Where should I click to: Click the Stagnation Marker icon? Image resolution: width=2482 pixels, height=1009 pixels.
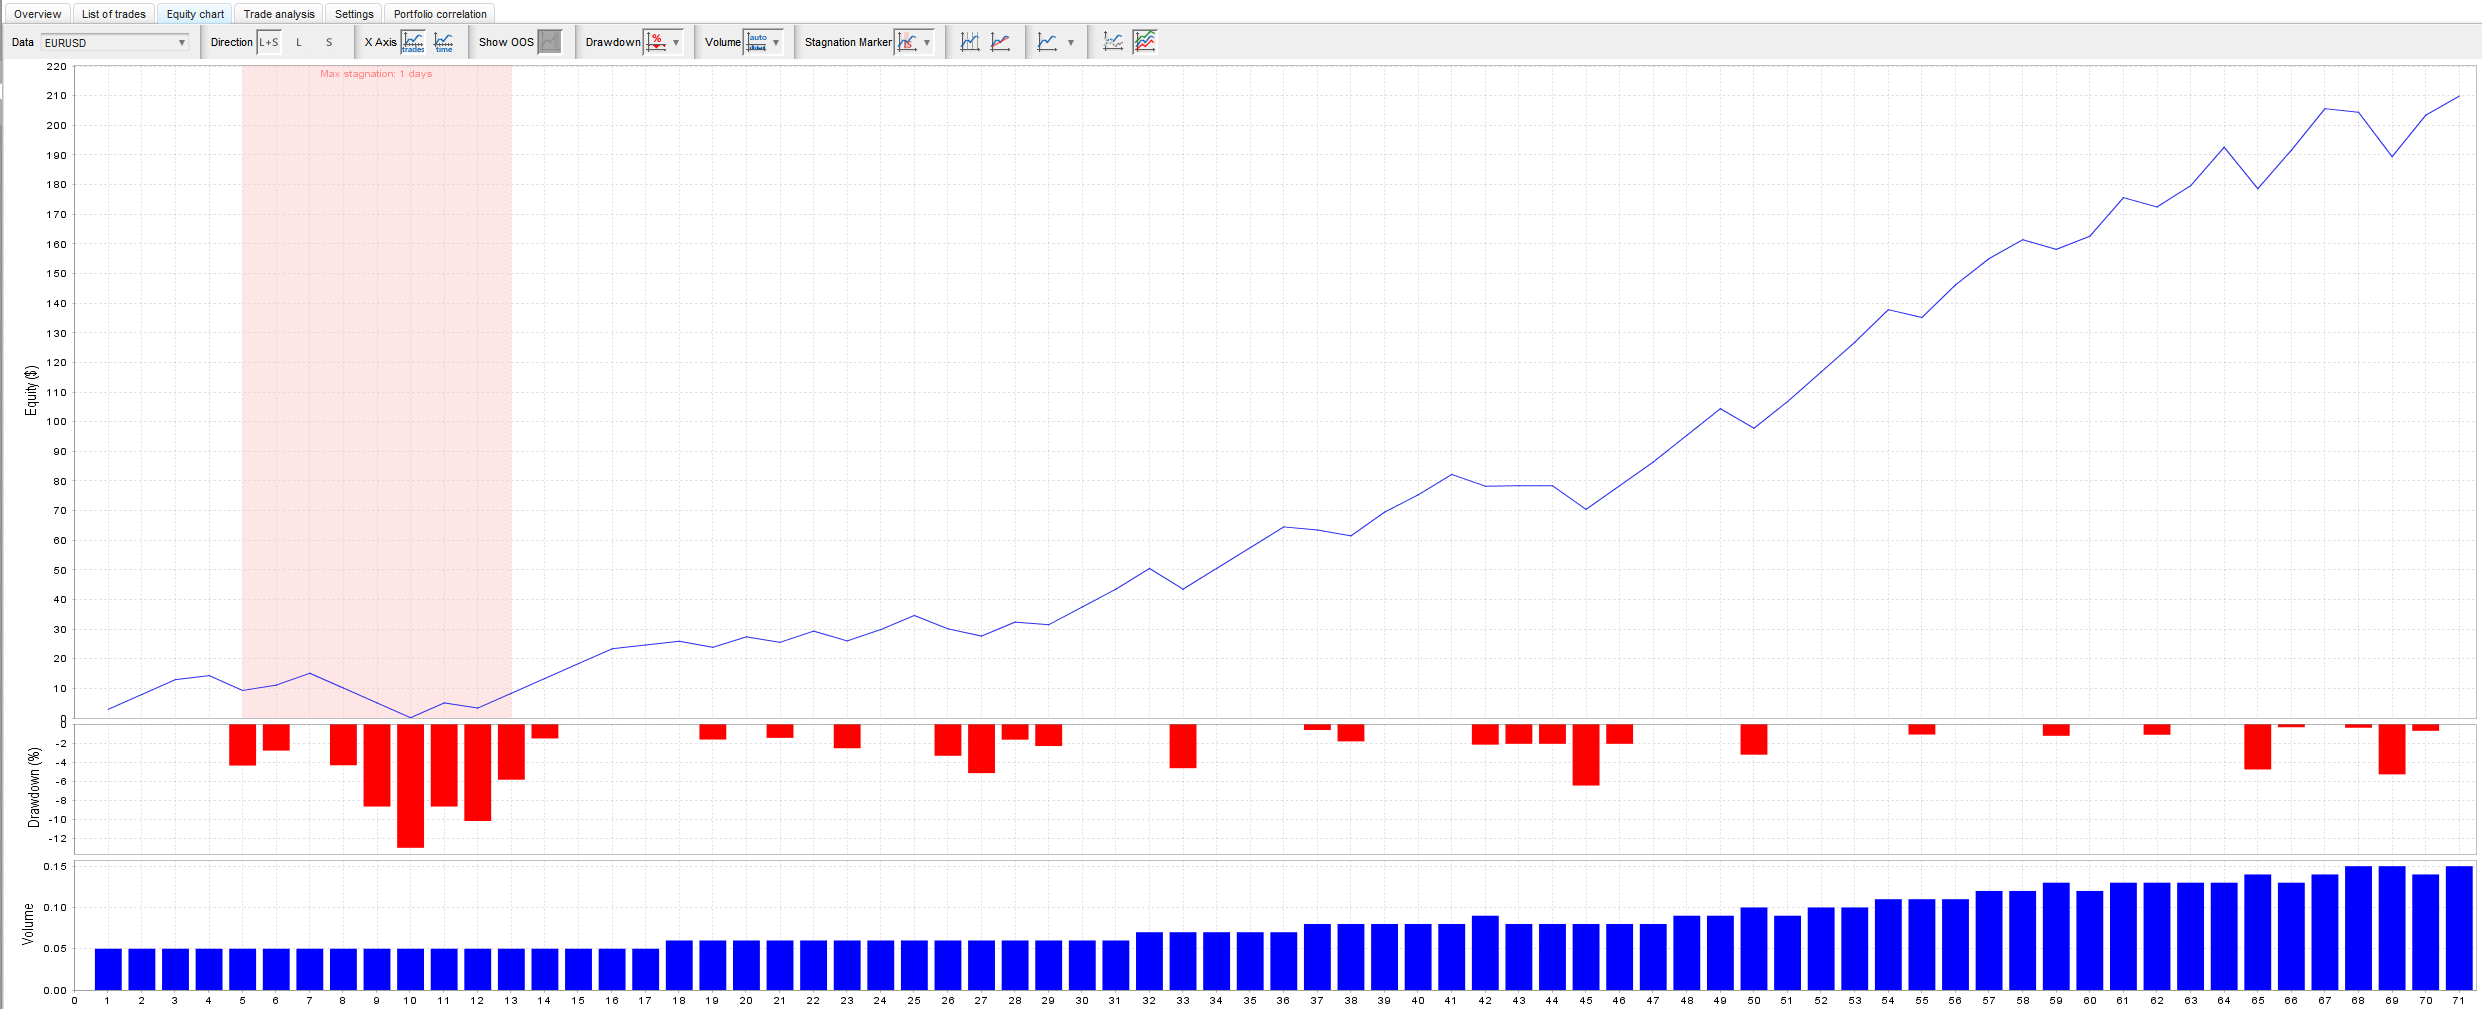(907, 42)
